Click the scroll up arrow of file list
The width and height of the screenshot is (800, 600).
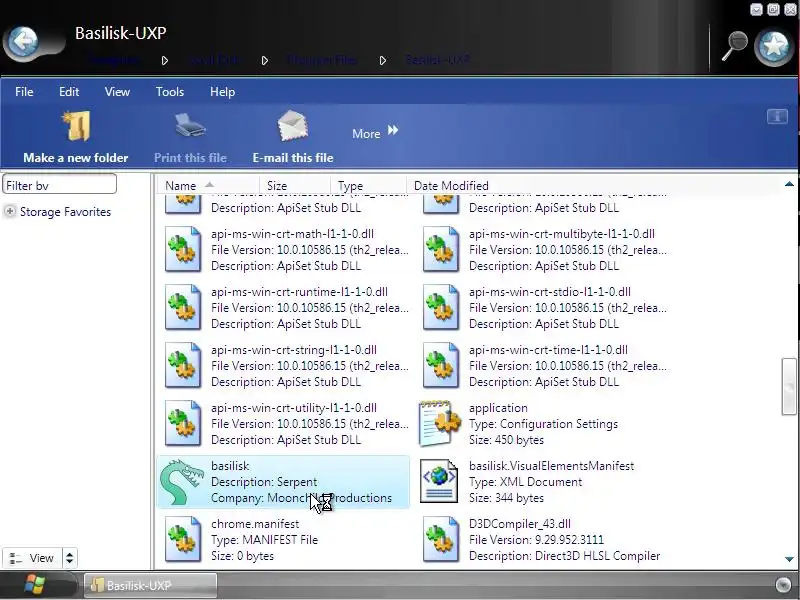(x=789, y=184)
